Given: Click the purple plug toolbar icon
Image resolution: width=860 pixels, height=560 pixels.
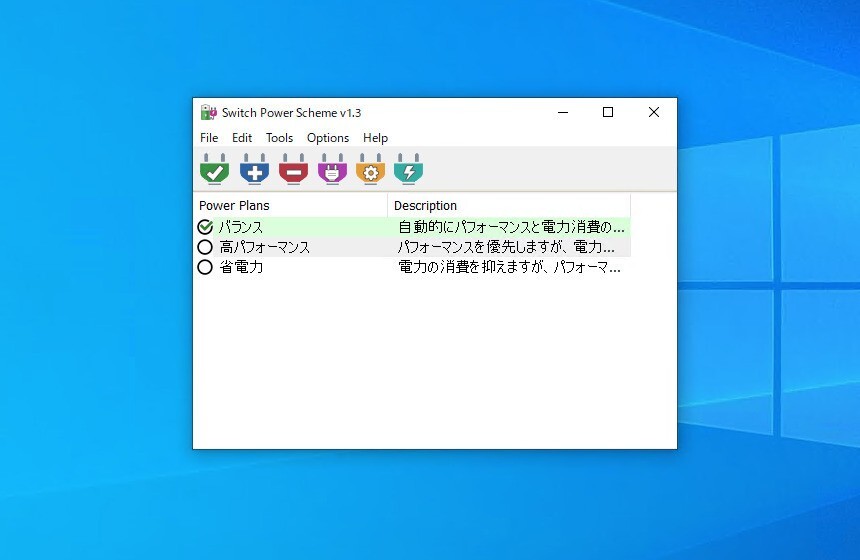Looking at the screenshot, I should click(332, 169).
